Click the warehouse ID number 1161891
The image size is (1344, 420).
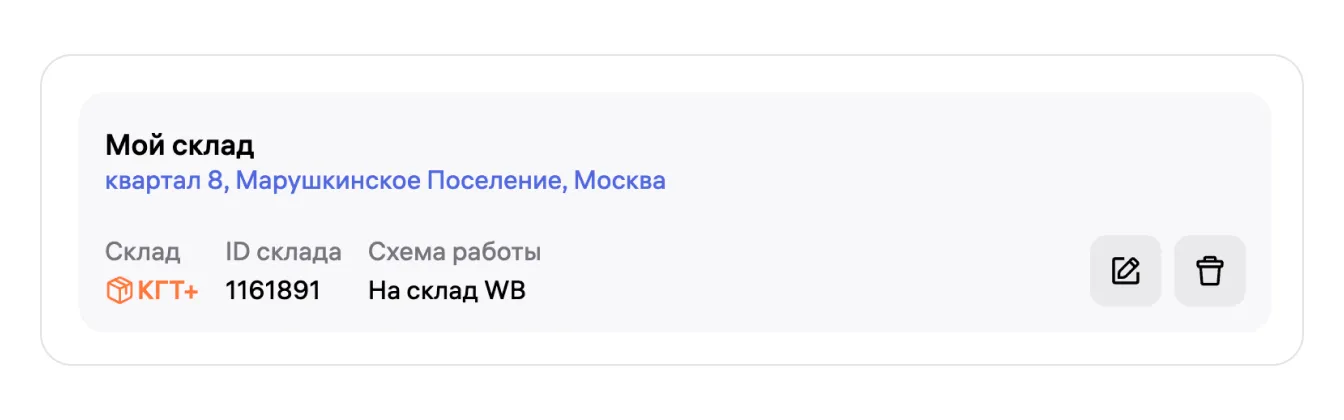pos(273,291)
